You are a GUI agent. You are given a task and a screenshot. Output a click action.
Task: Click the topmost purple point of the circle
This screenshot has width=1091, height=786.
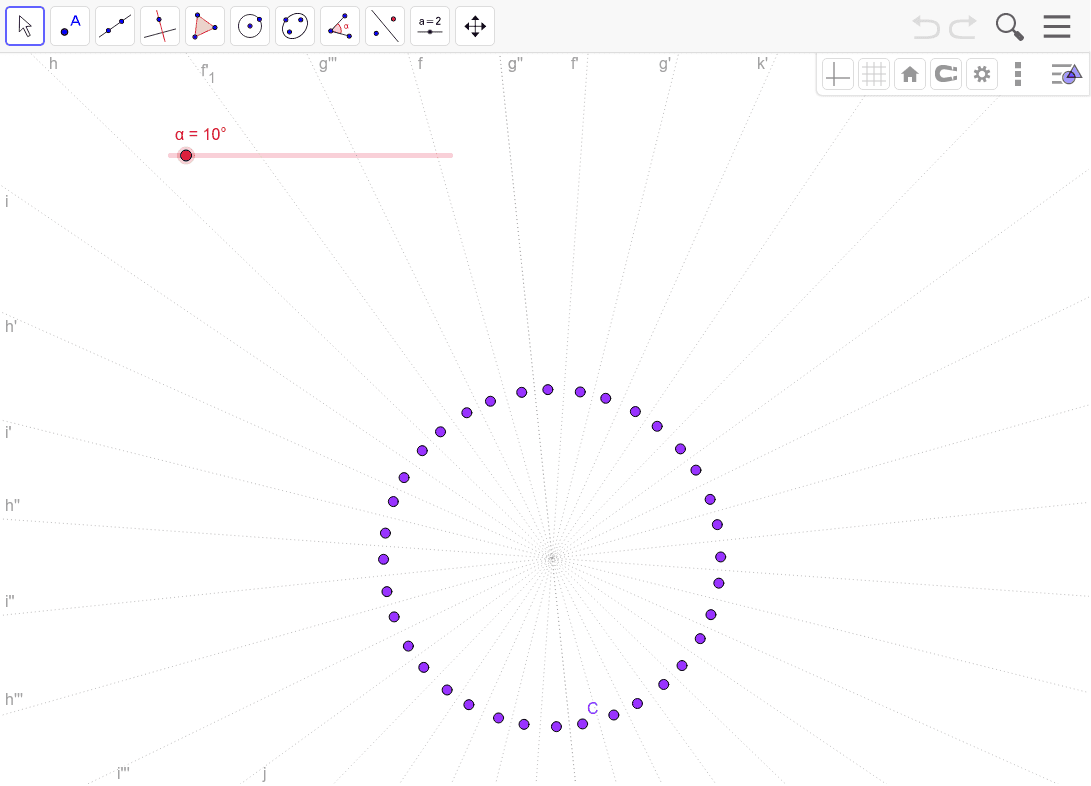pyautogui.click(x=548, y=390)
